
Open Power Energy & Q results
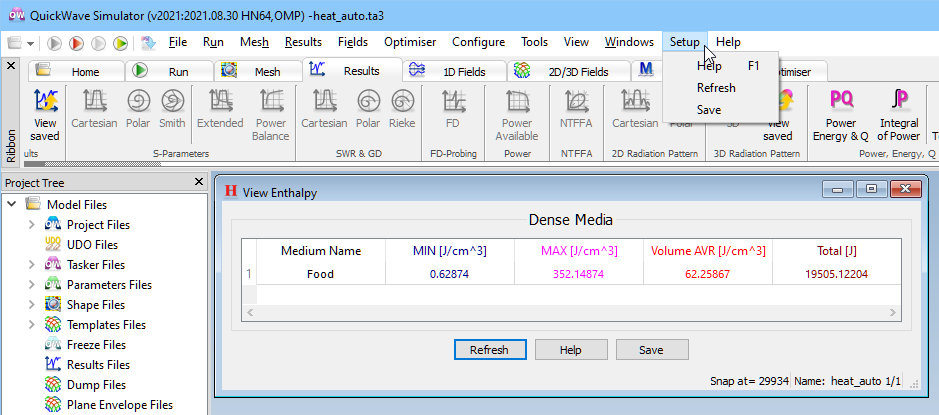841,115
